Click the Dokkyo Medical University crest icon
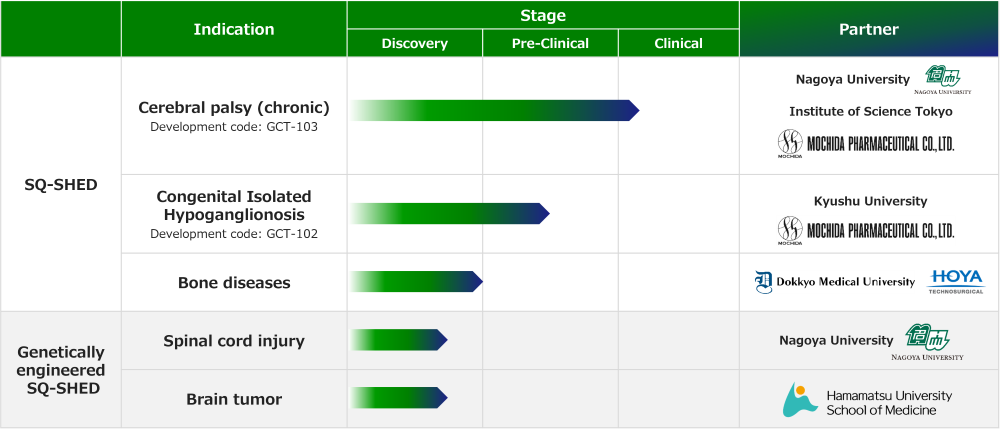 (763, 282)
